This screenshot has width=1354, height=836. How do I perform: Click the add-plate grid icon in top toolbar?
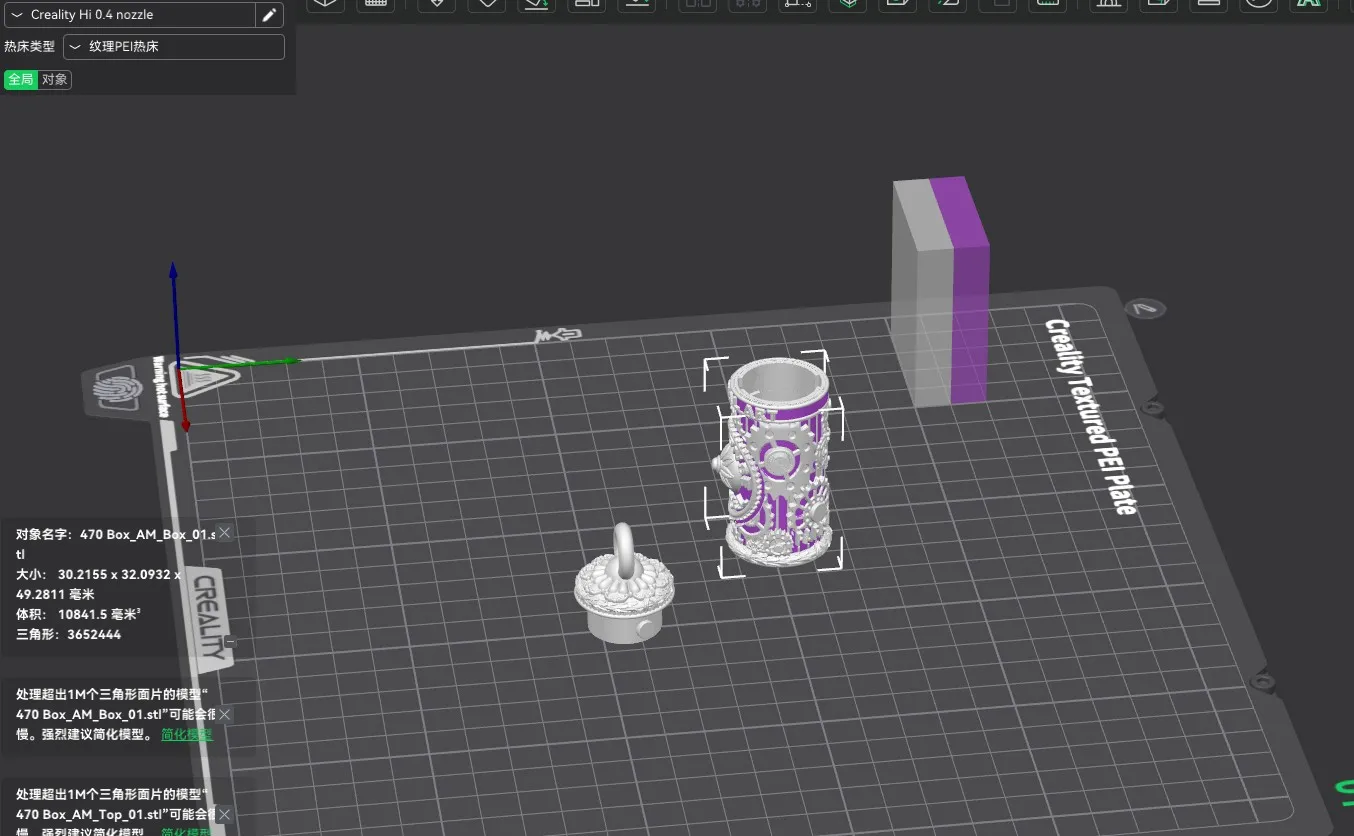click(377, 4)
